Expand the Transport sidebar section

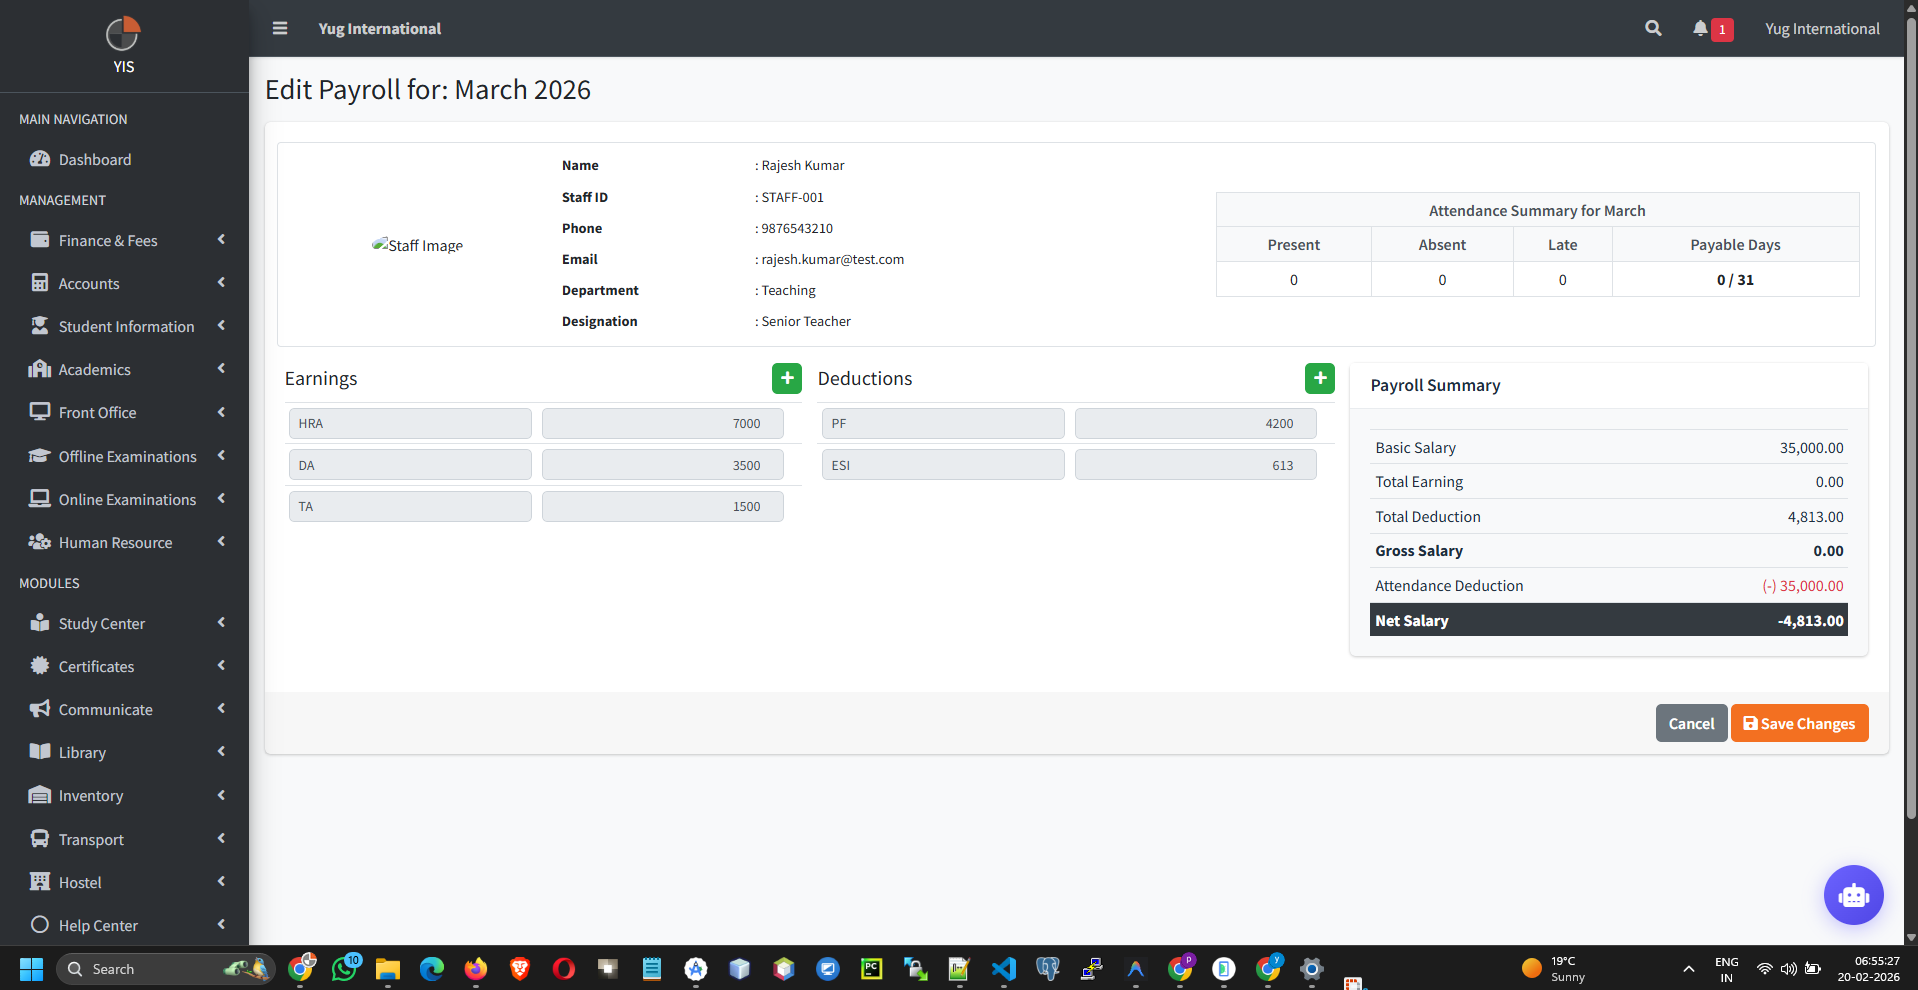[x=123, y=839]
